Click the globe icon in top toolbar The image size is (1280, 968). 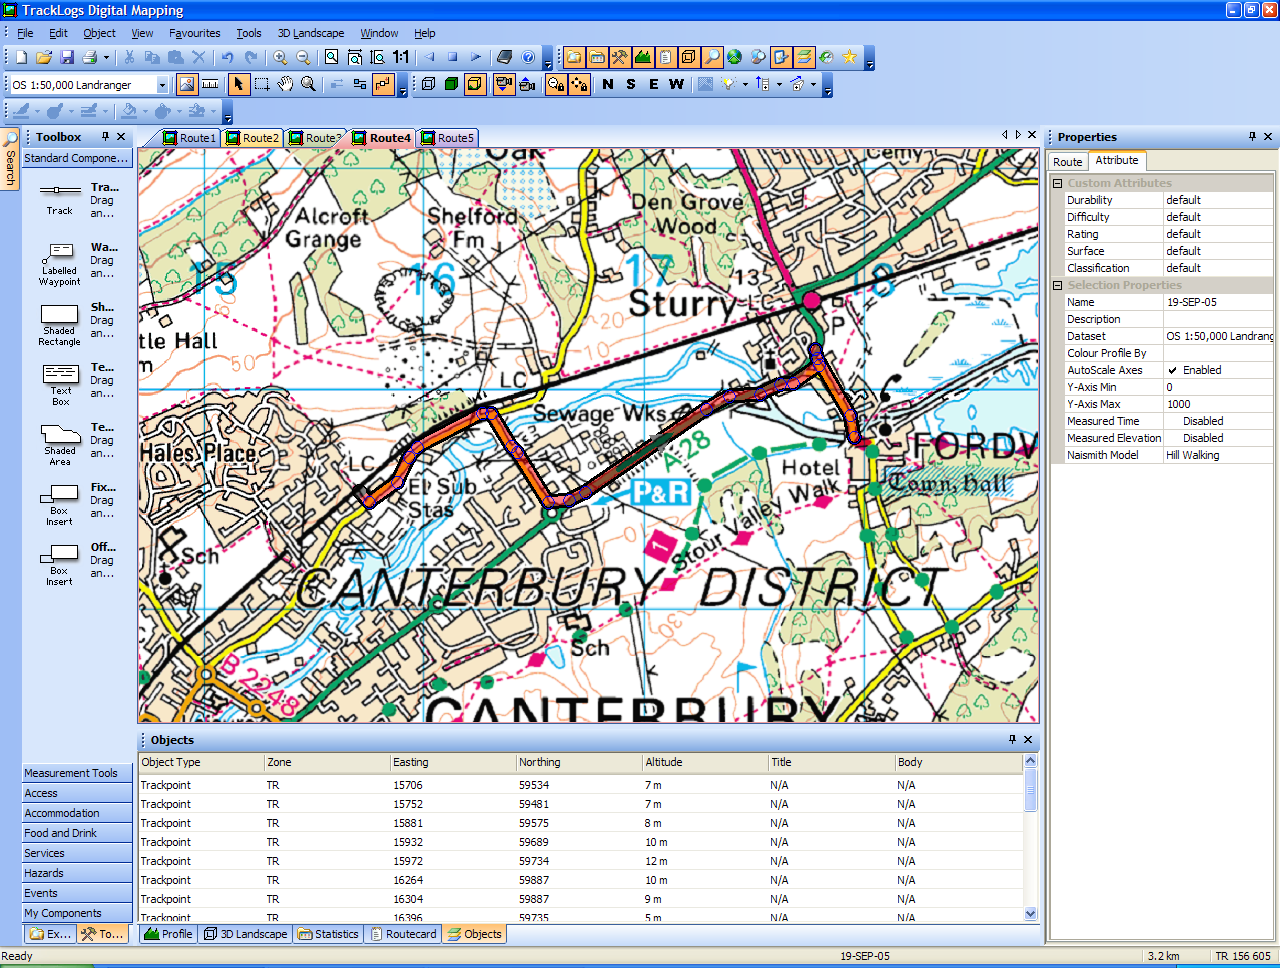pyautogui.click(x=734, y=58)
